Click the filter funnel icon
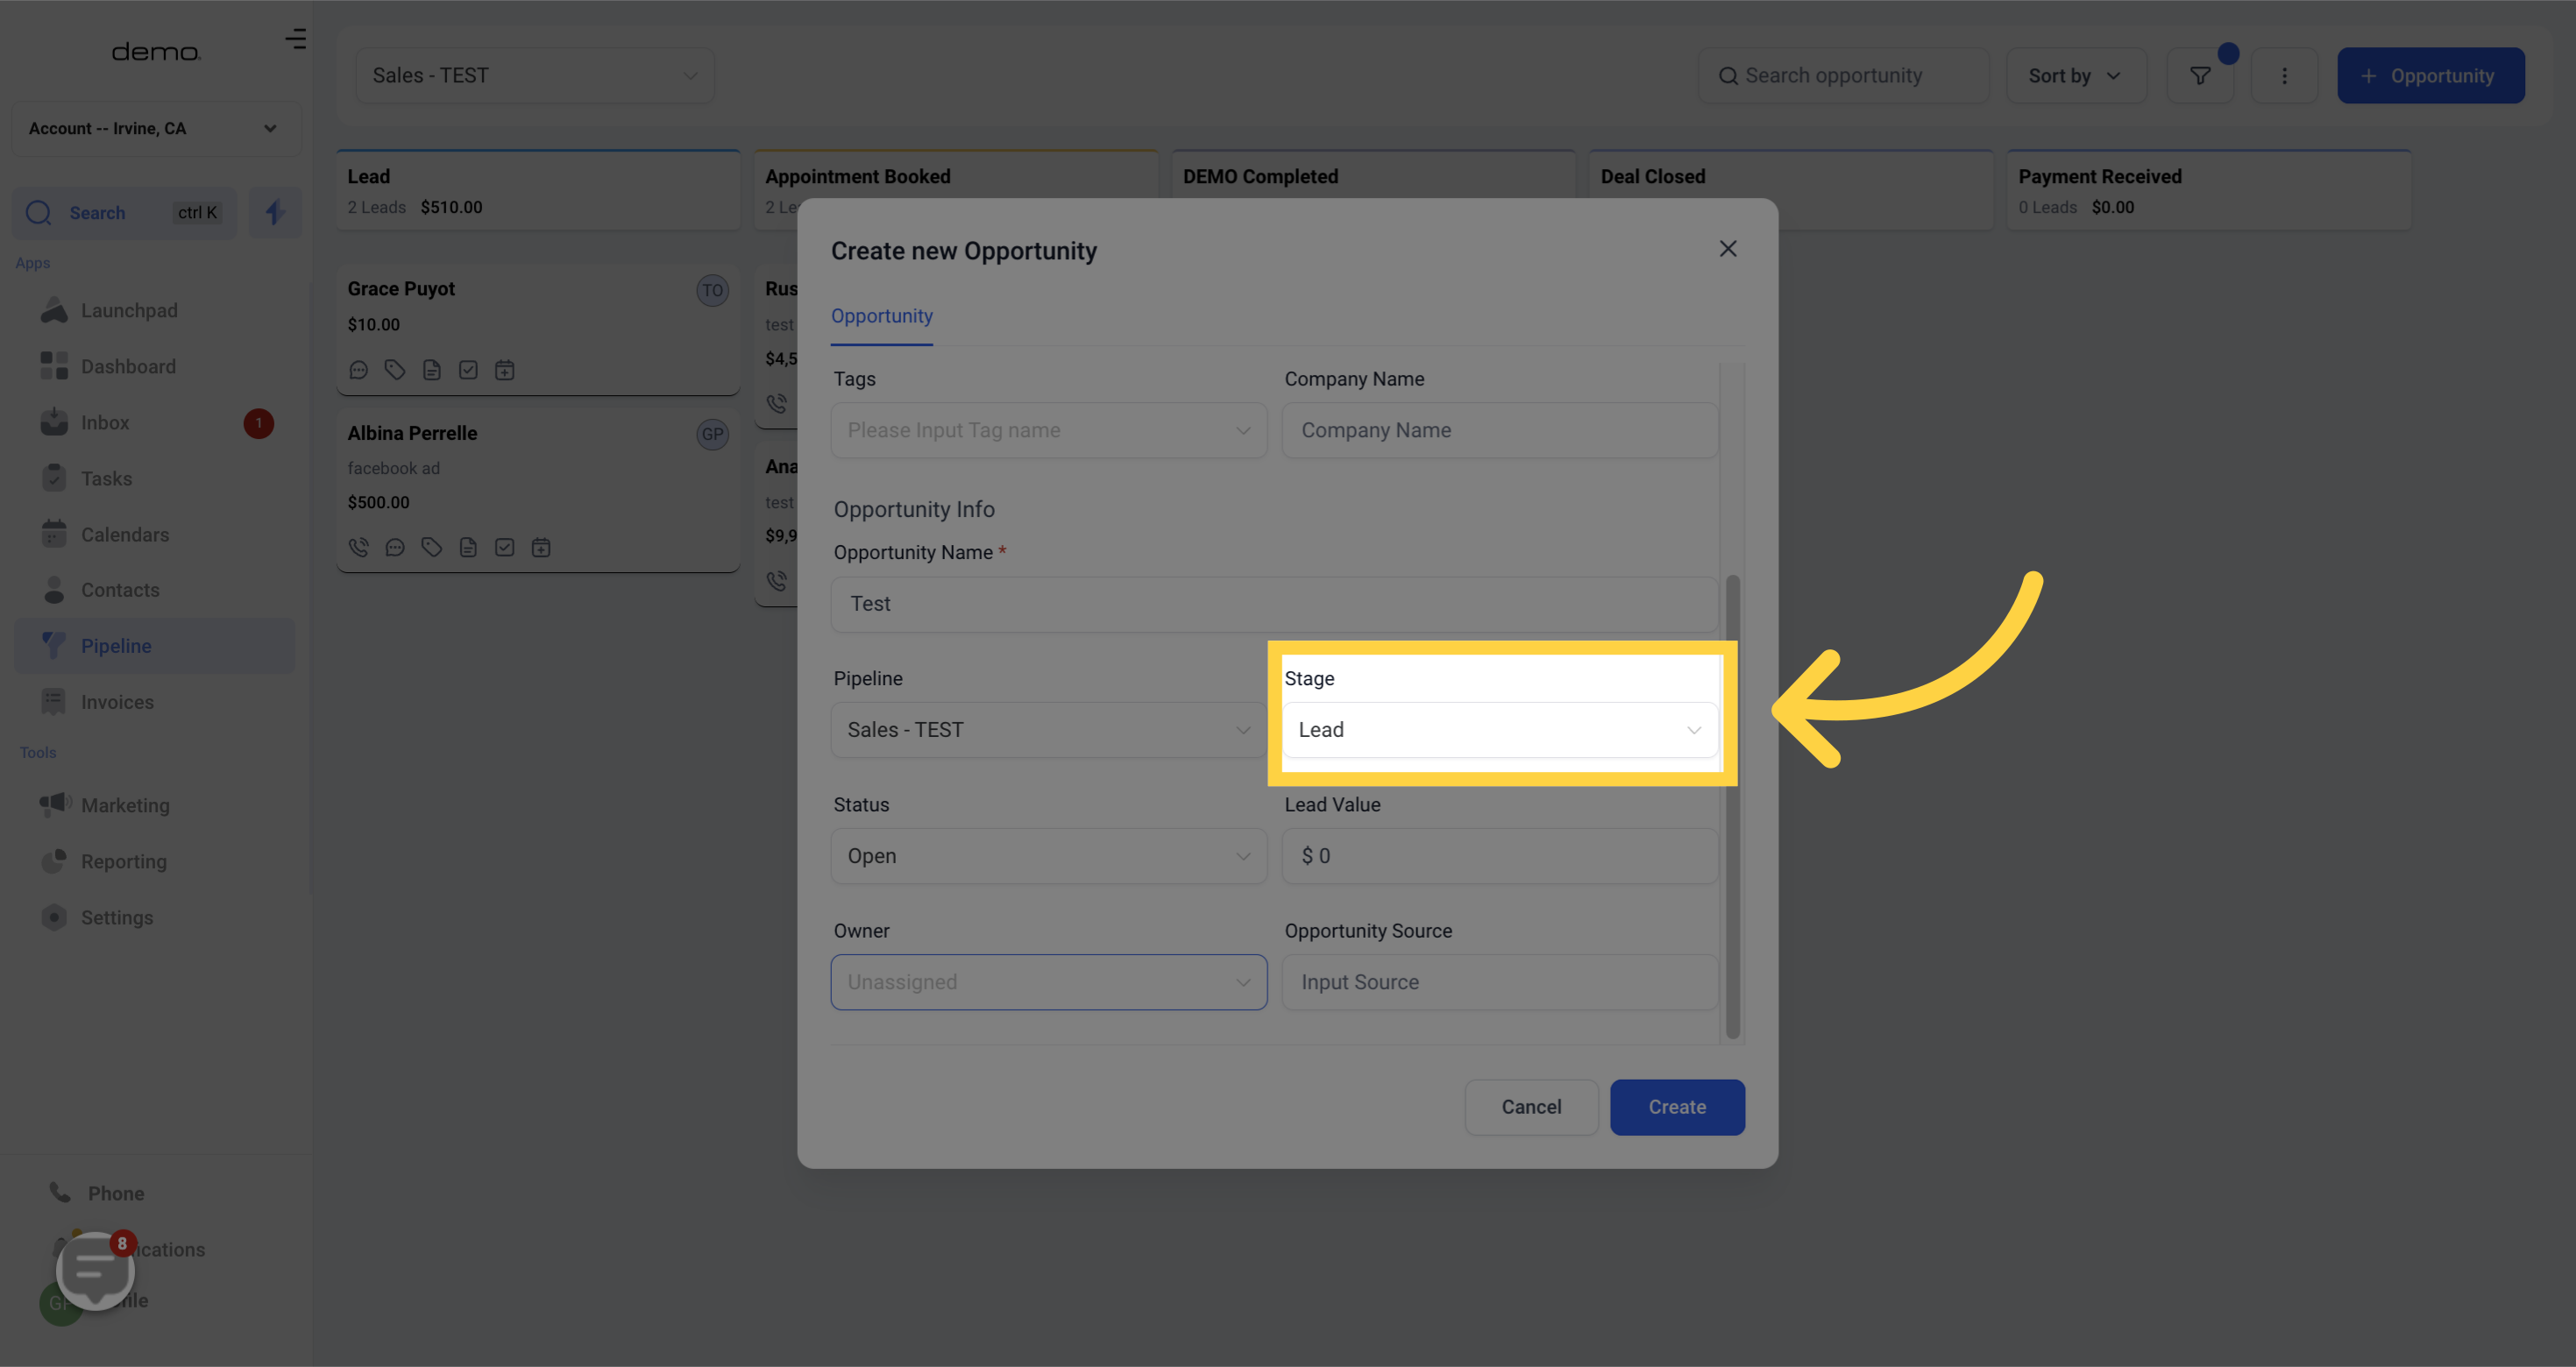This screenshot has height=1367, width=2576. (x=2199, y=76)
